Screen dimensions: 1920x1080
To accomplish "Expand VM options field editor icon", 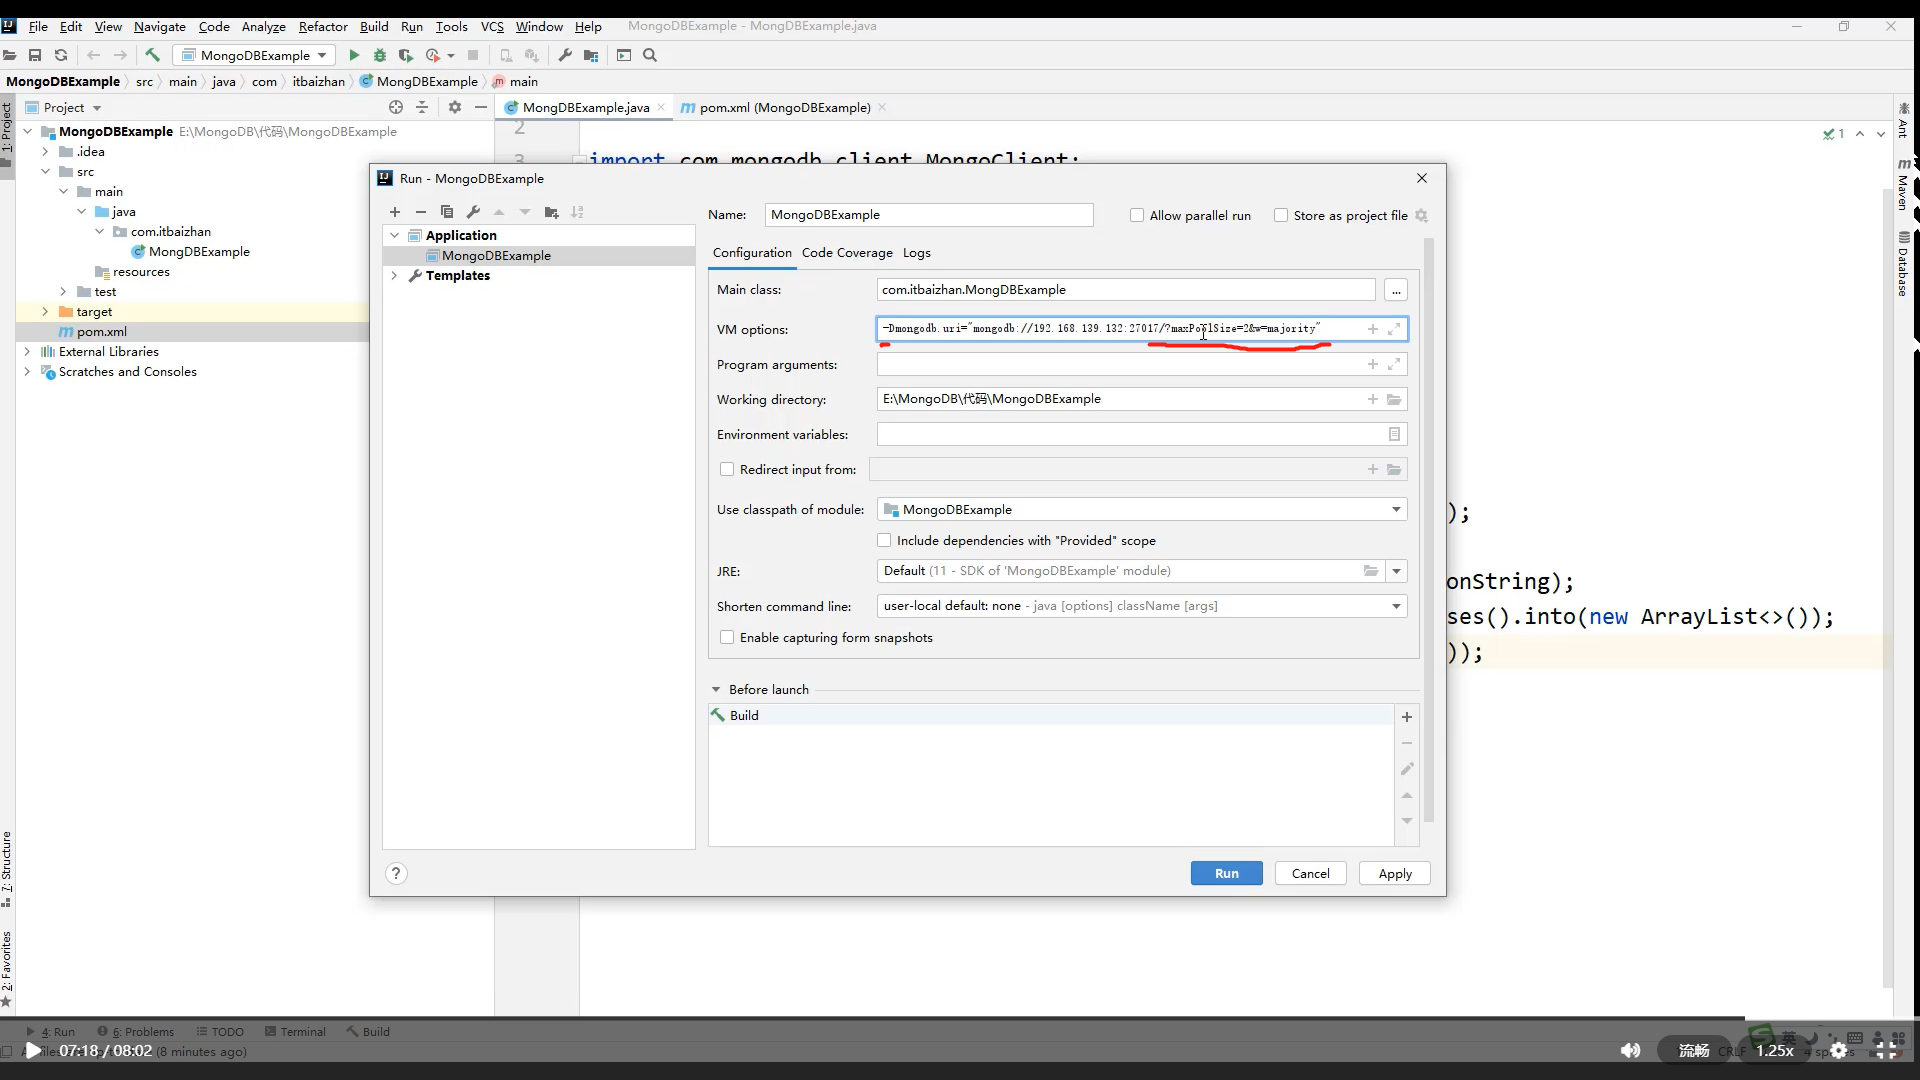I will (x=1394, y=329).
